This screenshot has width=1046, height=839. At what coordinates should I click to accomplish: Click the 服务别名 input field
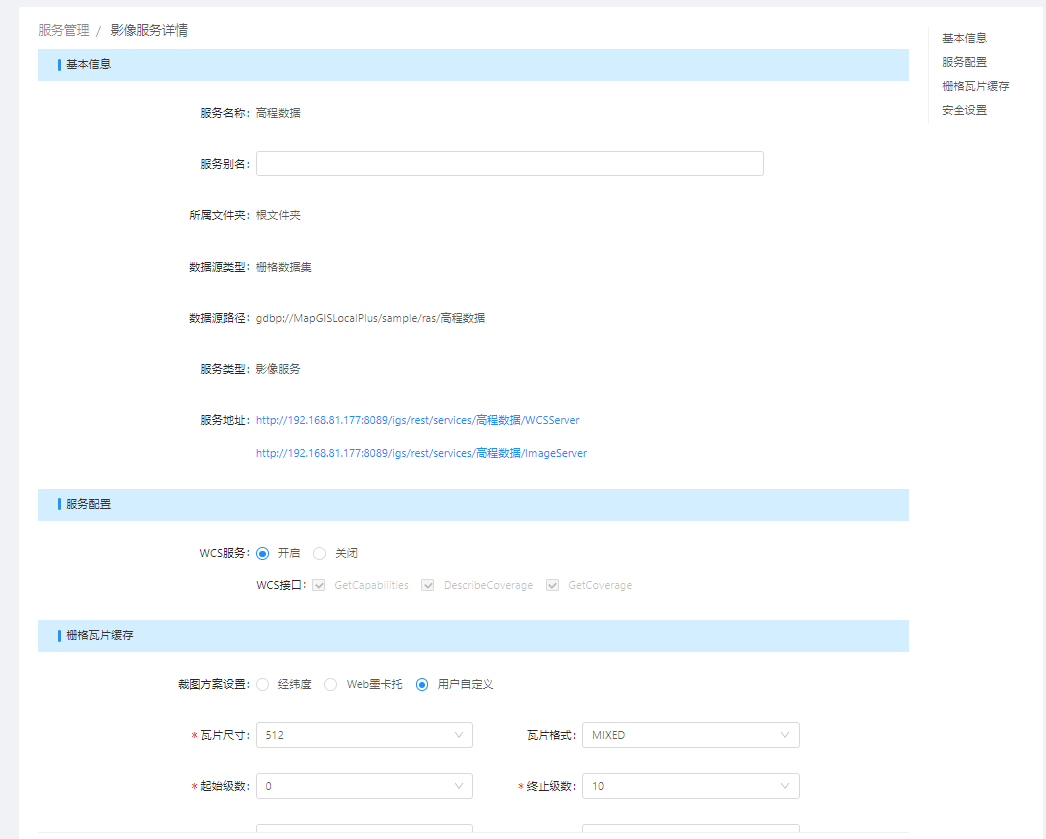tap(509, 164)
